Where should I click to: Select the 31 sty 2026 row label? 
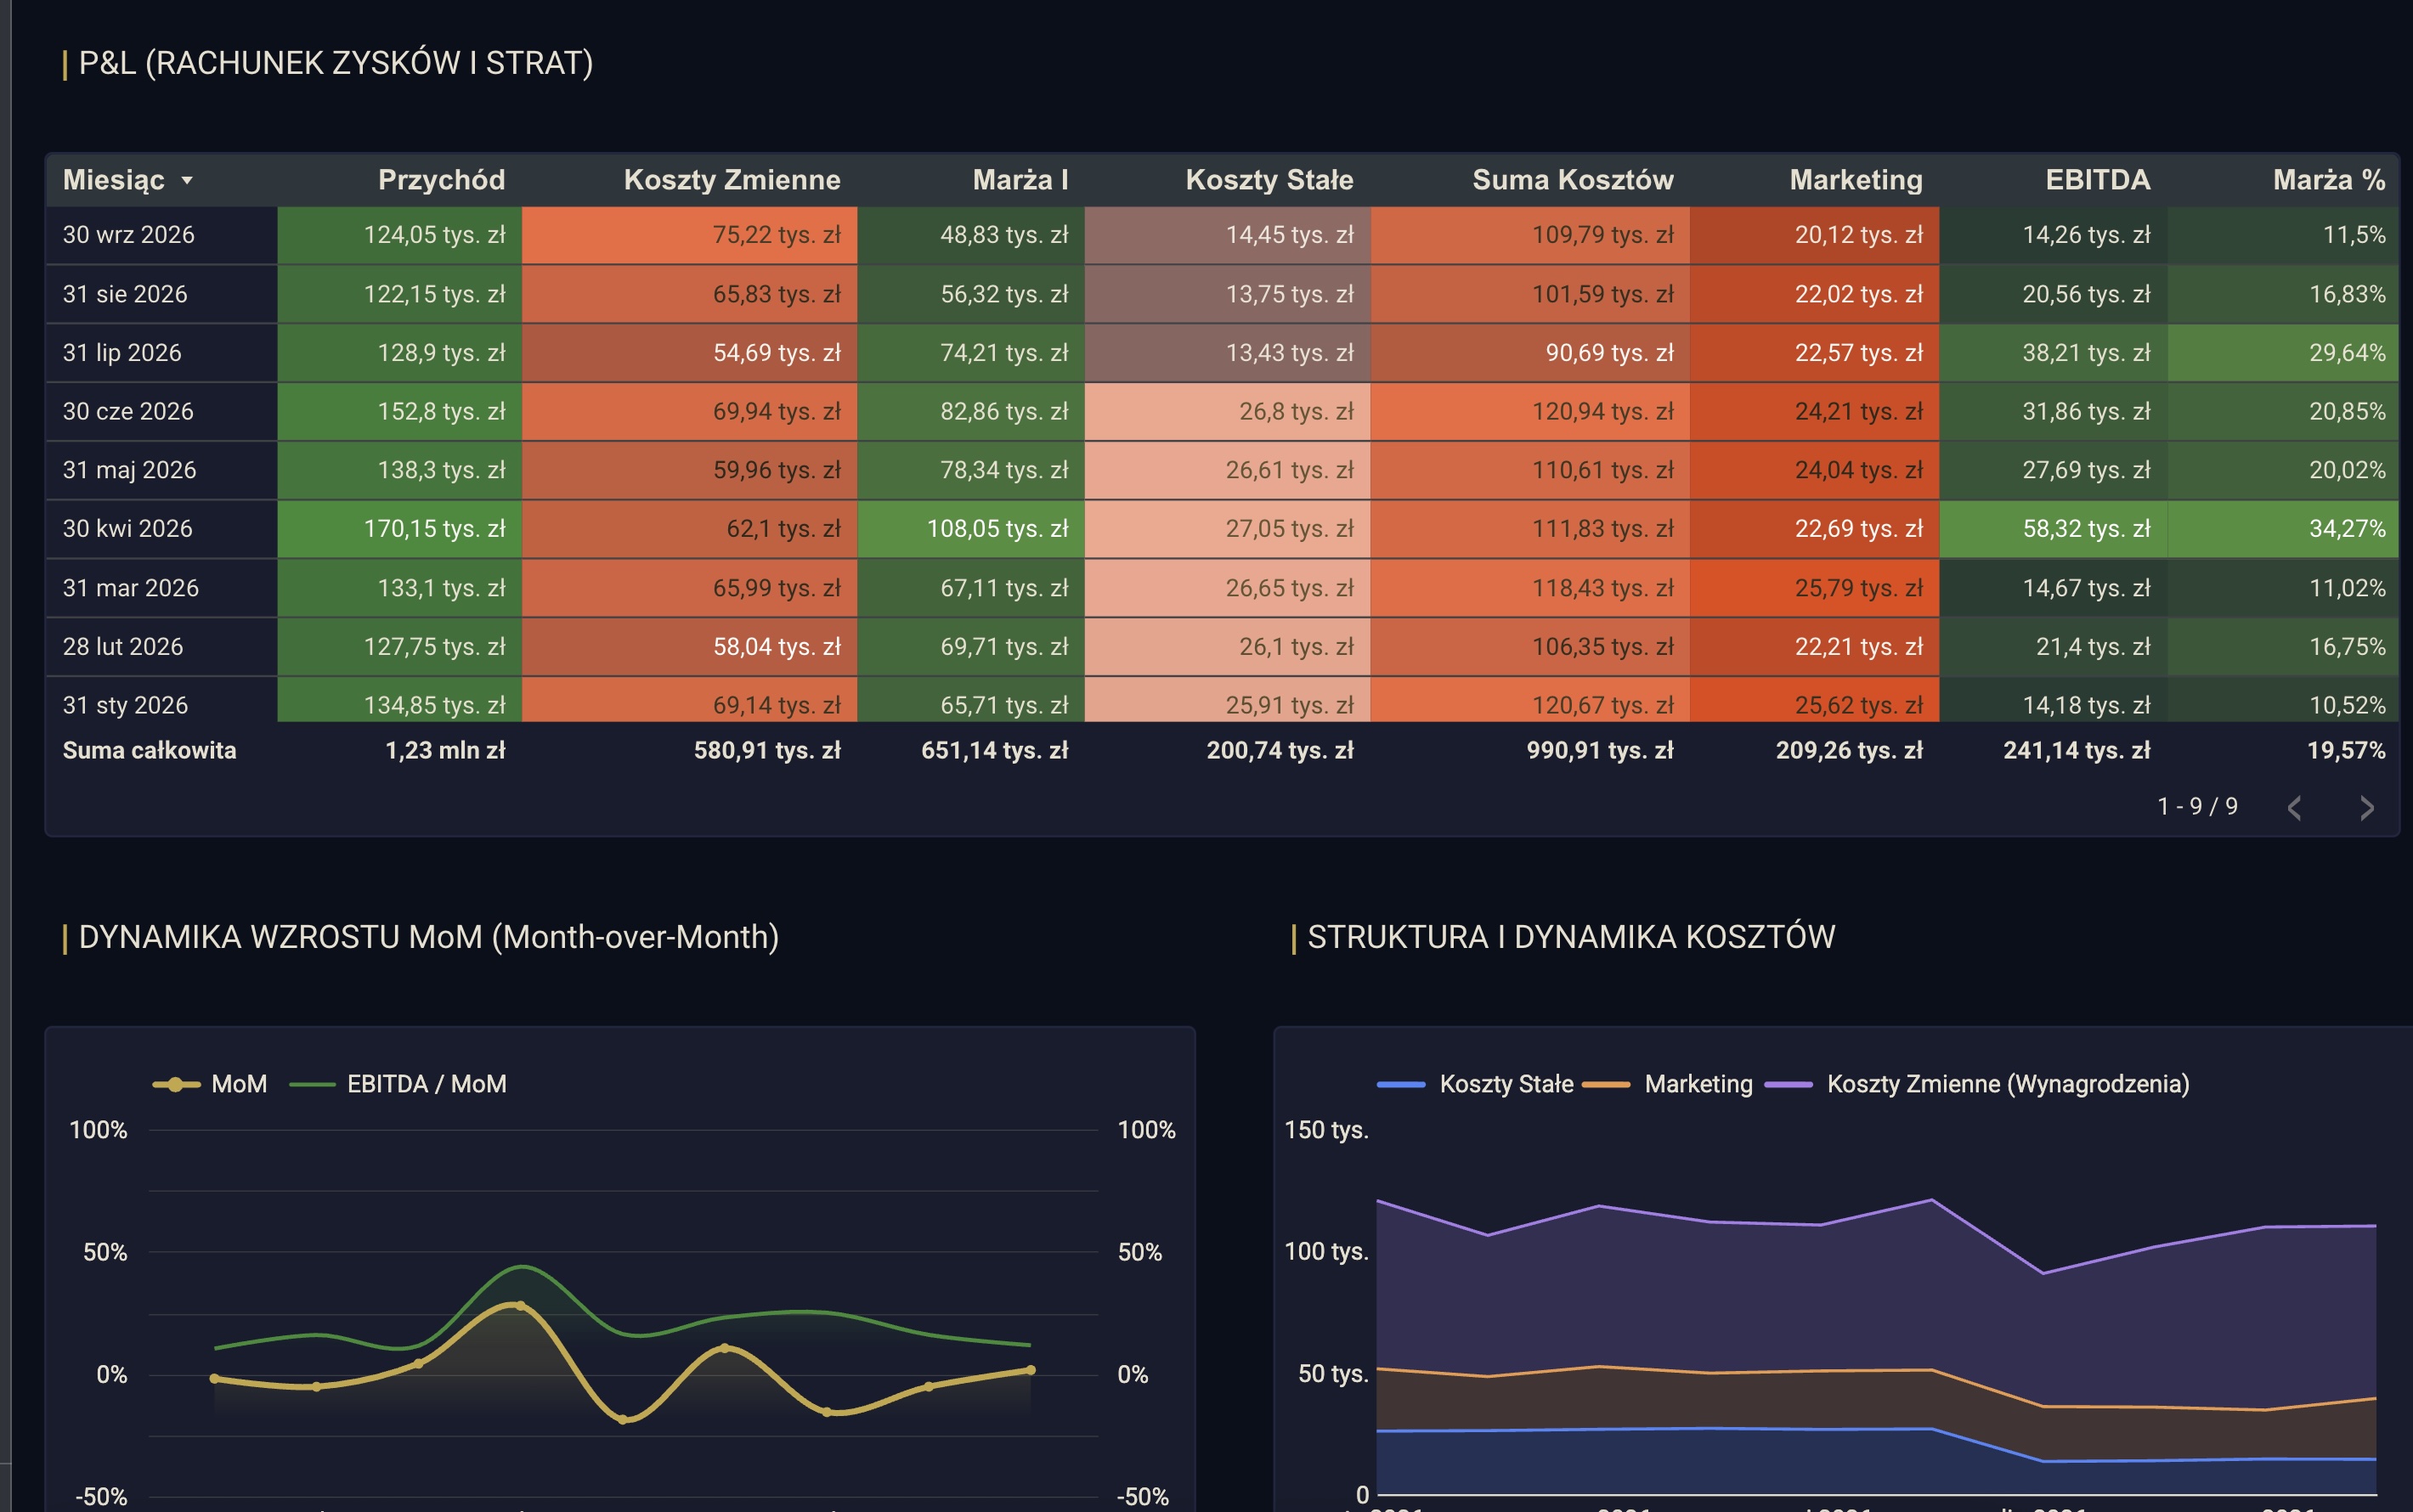[x=125, y=705]
